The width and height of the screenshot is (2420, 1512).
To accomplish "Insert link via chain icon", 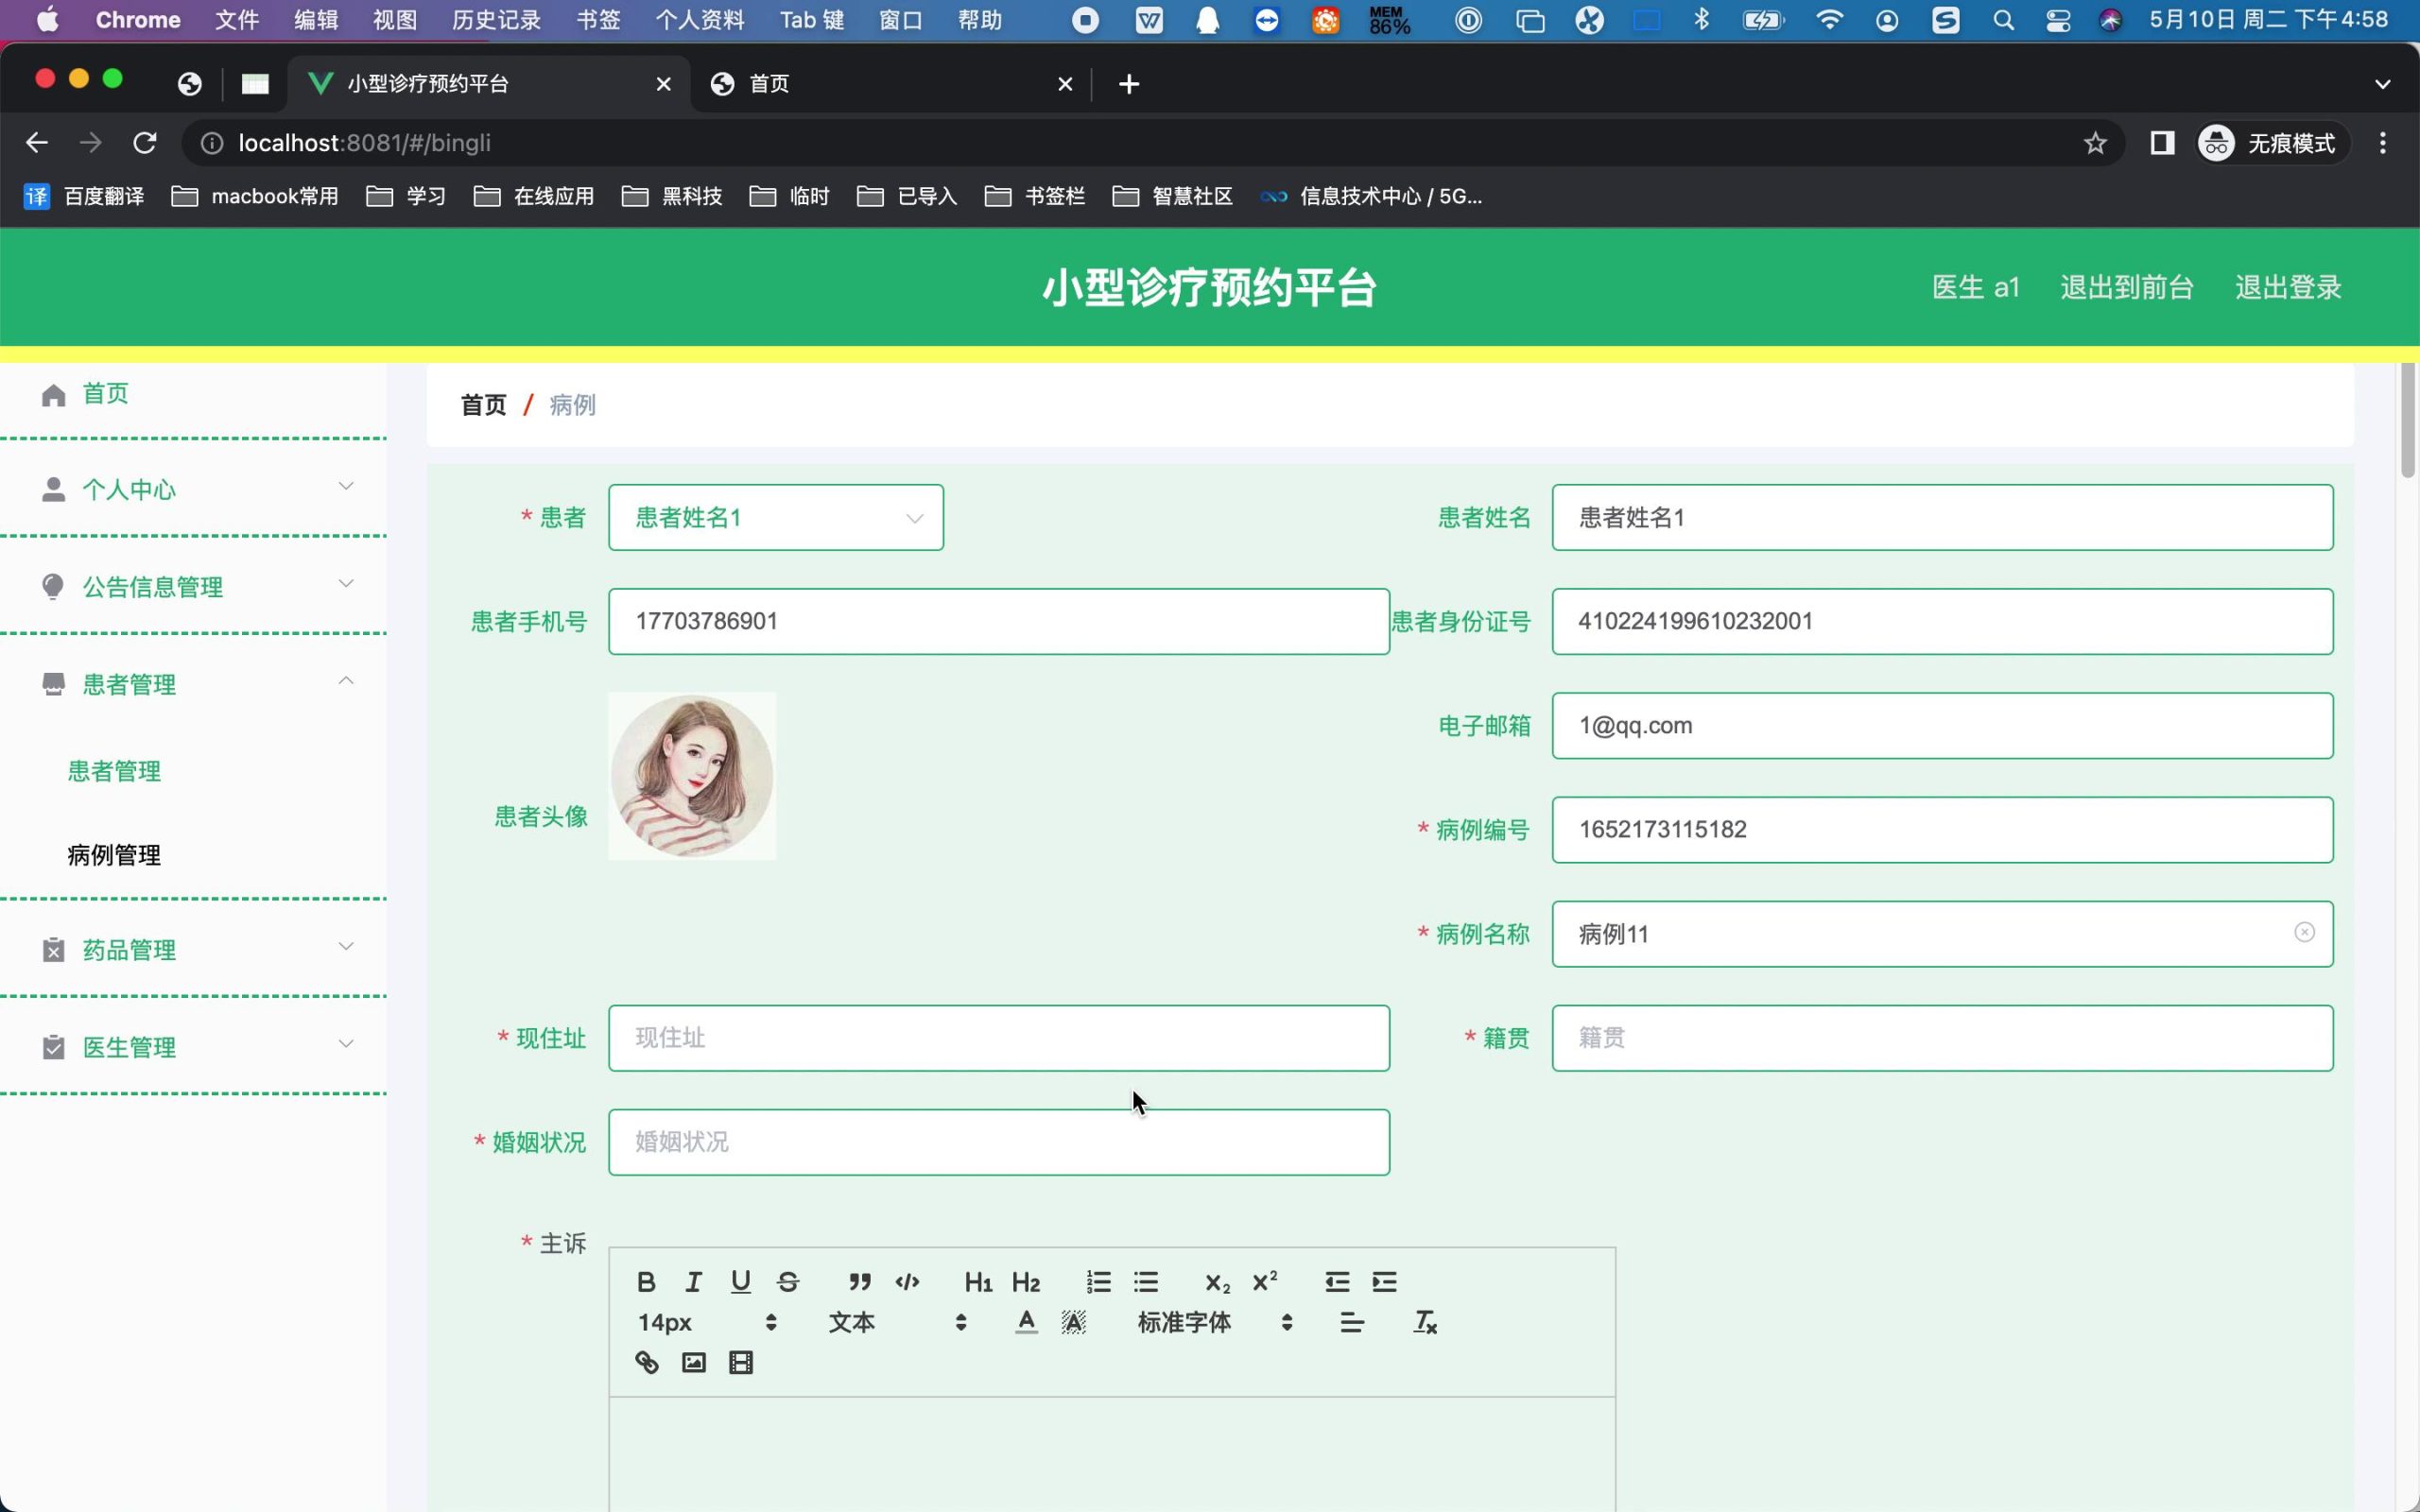I will [646, 1363].
